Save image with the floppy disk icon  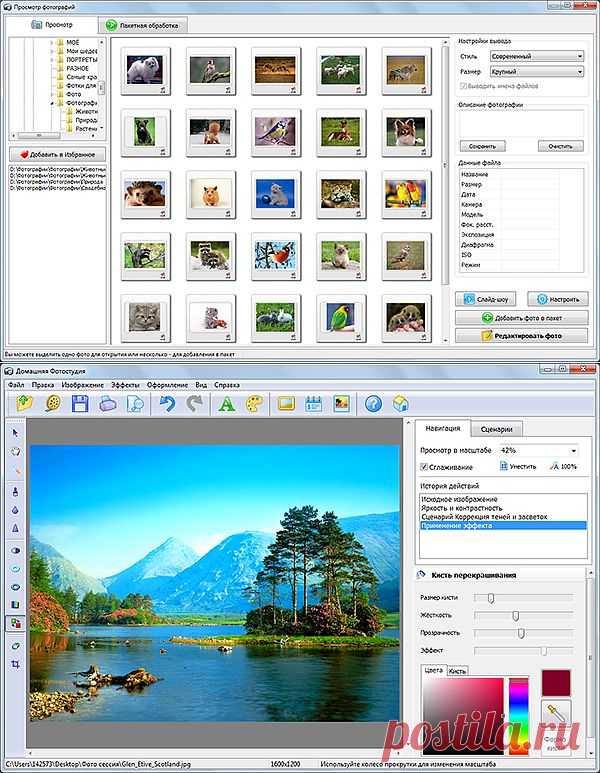[x=80, y=404]
